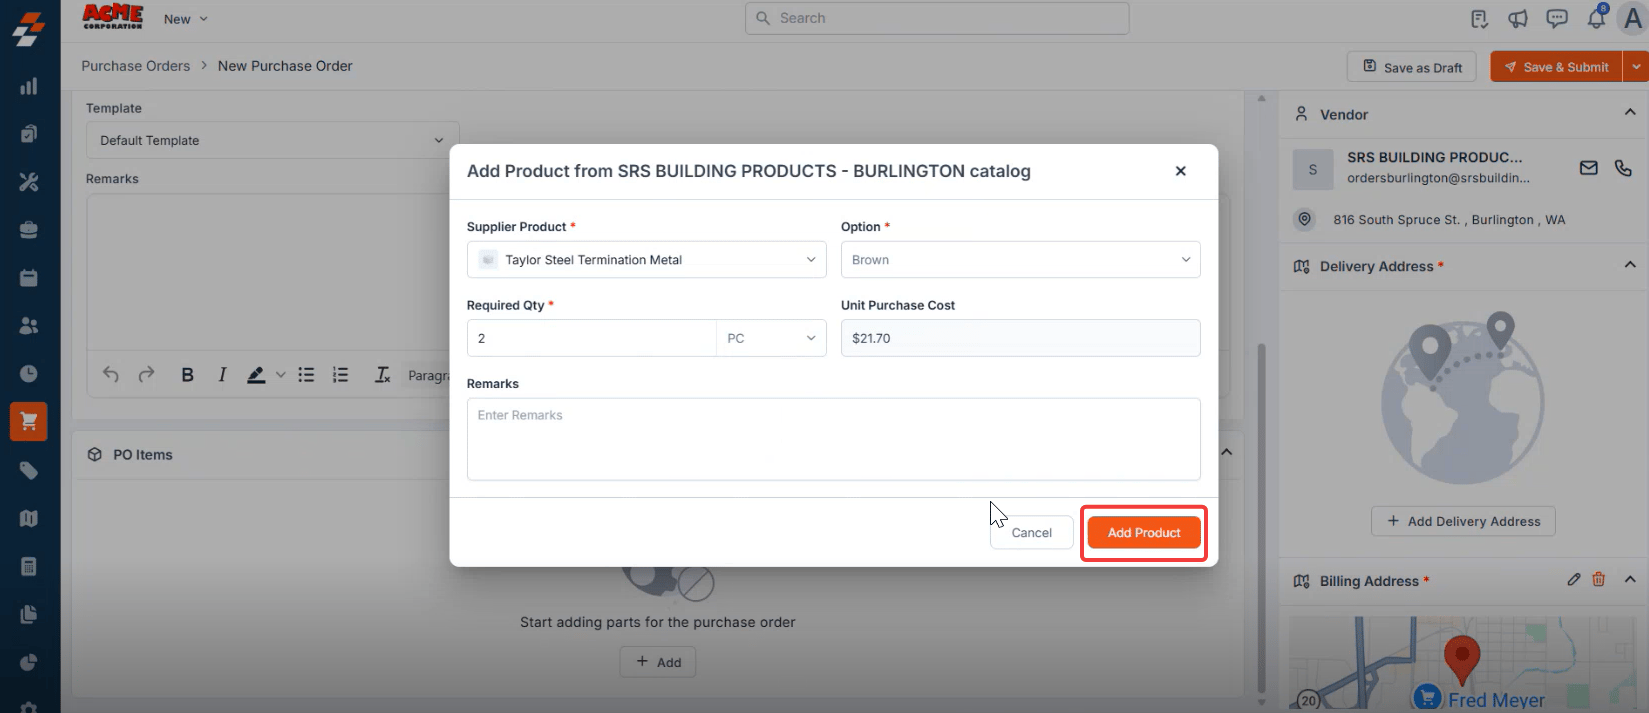
Task: Open the clock timesheet sidebar icon
Action: point(29,374)
